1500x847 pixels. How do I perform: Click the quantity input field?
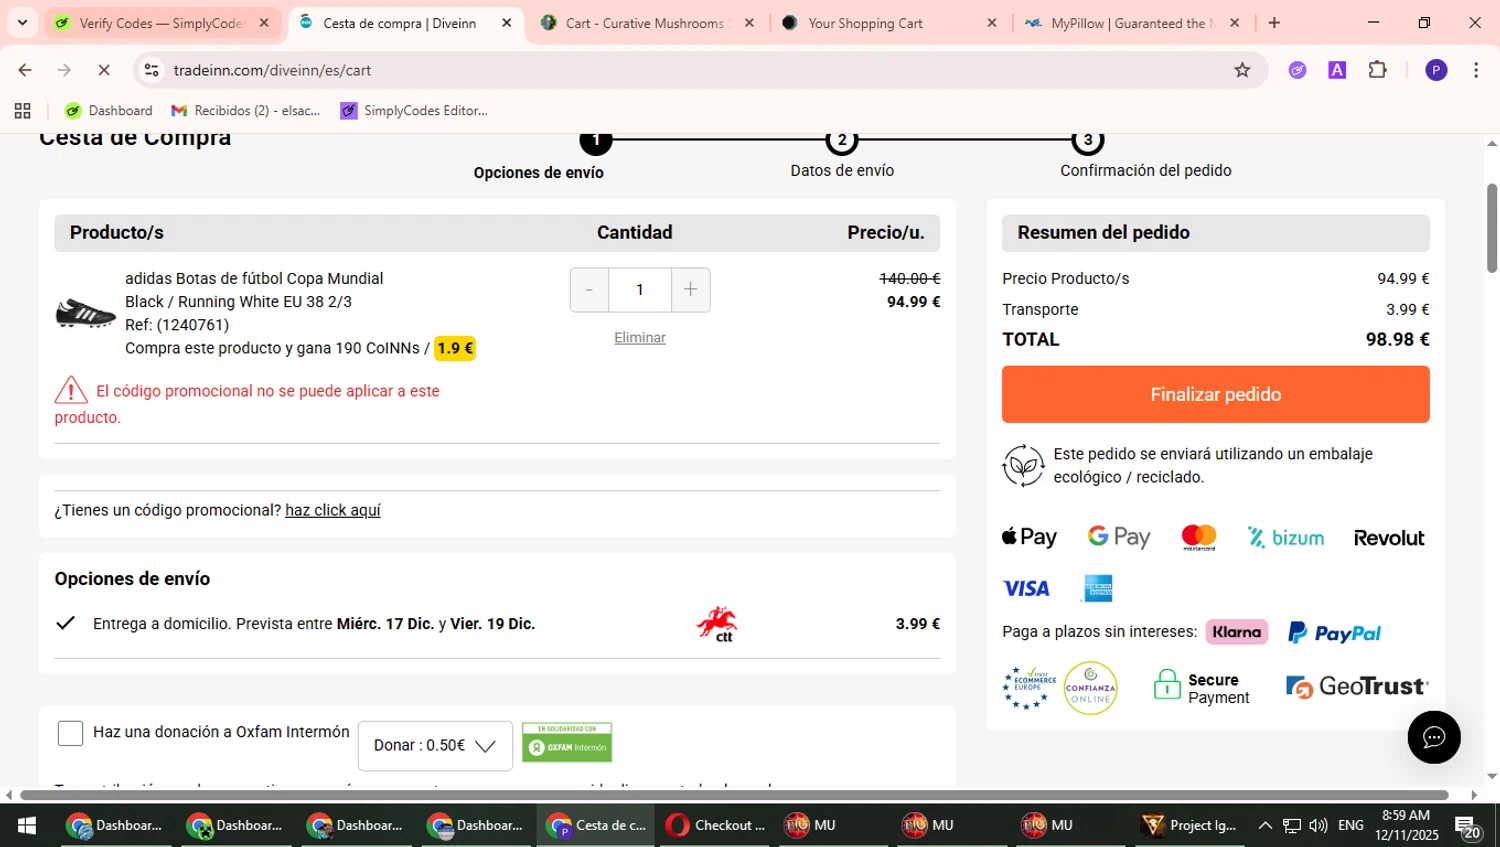point(640,290)
